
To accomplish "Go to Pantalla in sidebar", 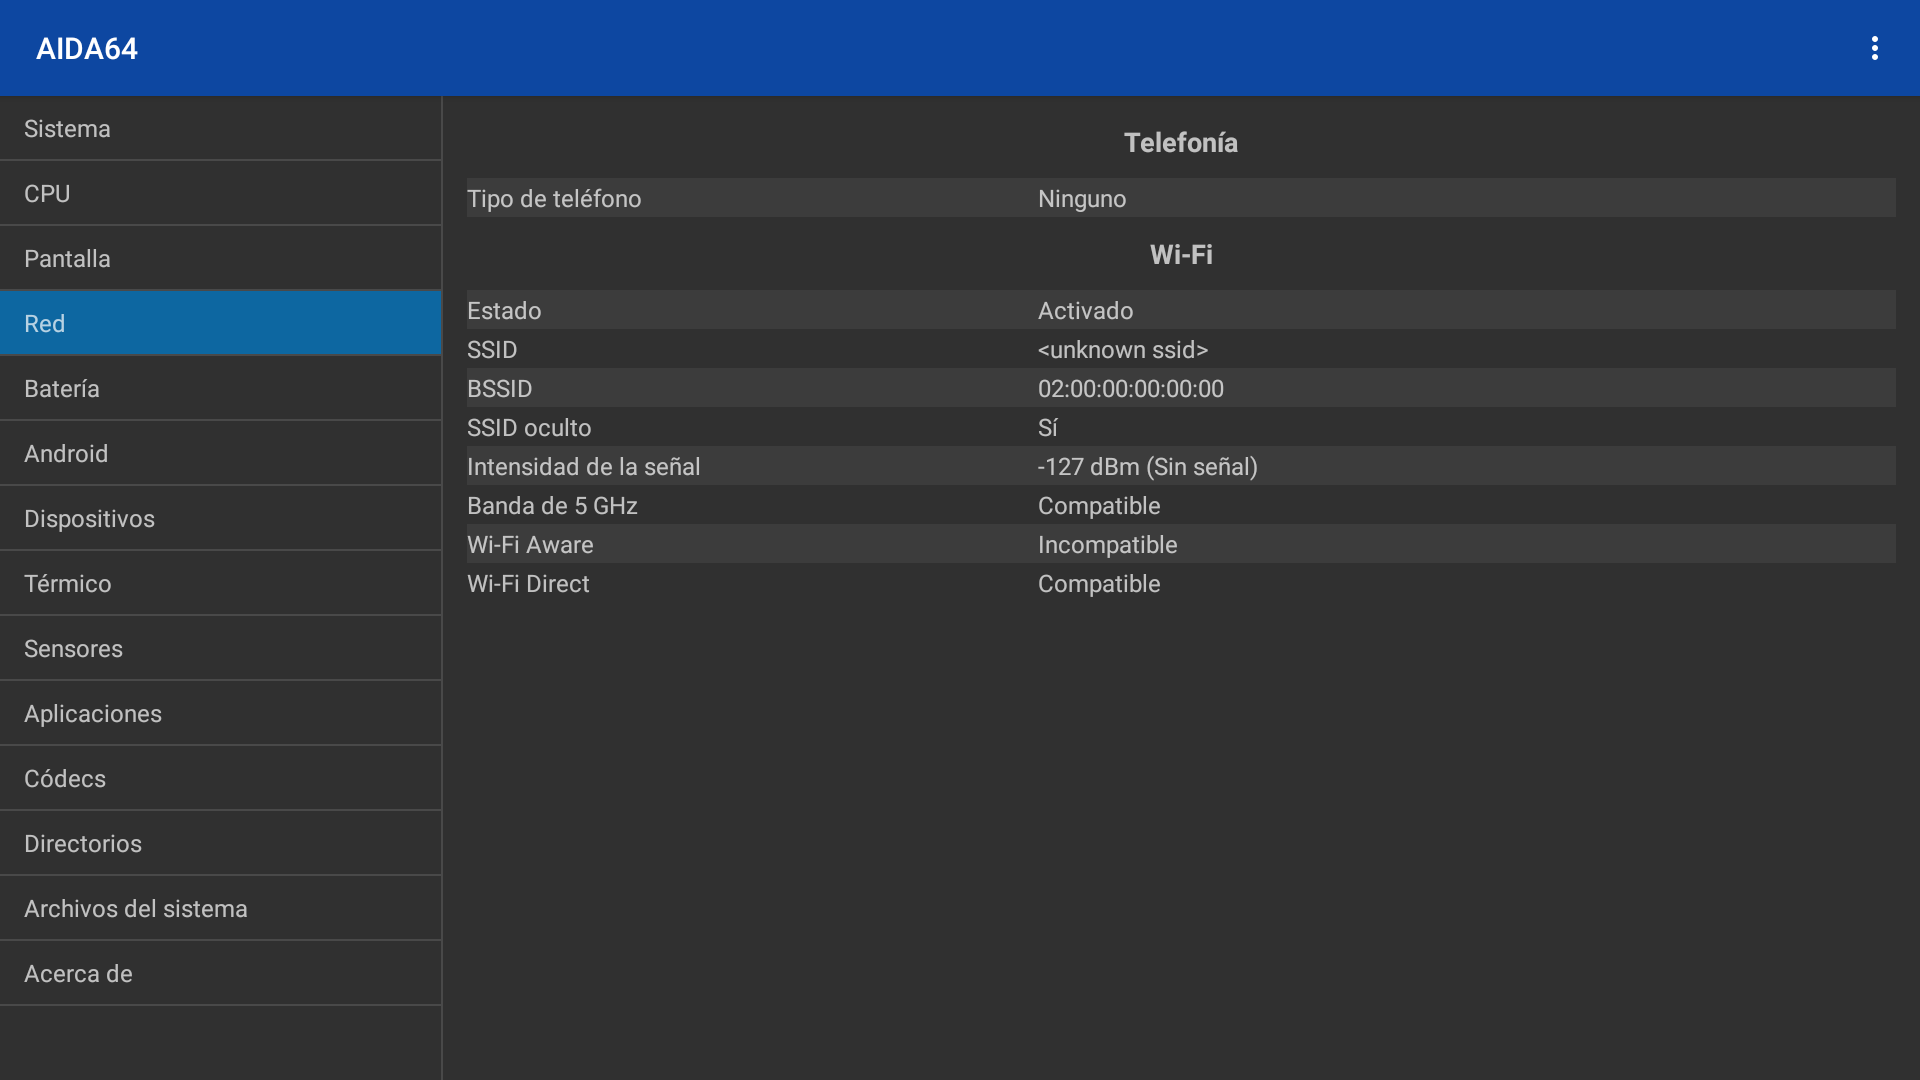I will [220, 259].
